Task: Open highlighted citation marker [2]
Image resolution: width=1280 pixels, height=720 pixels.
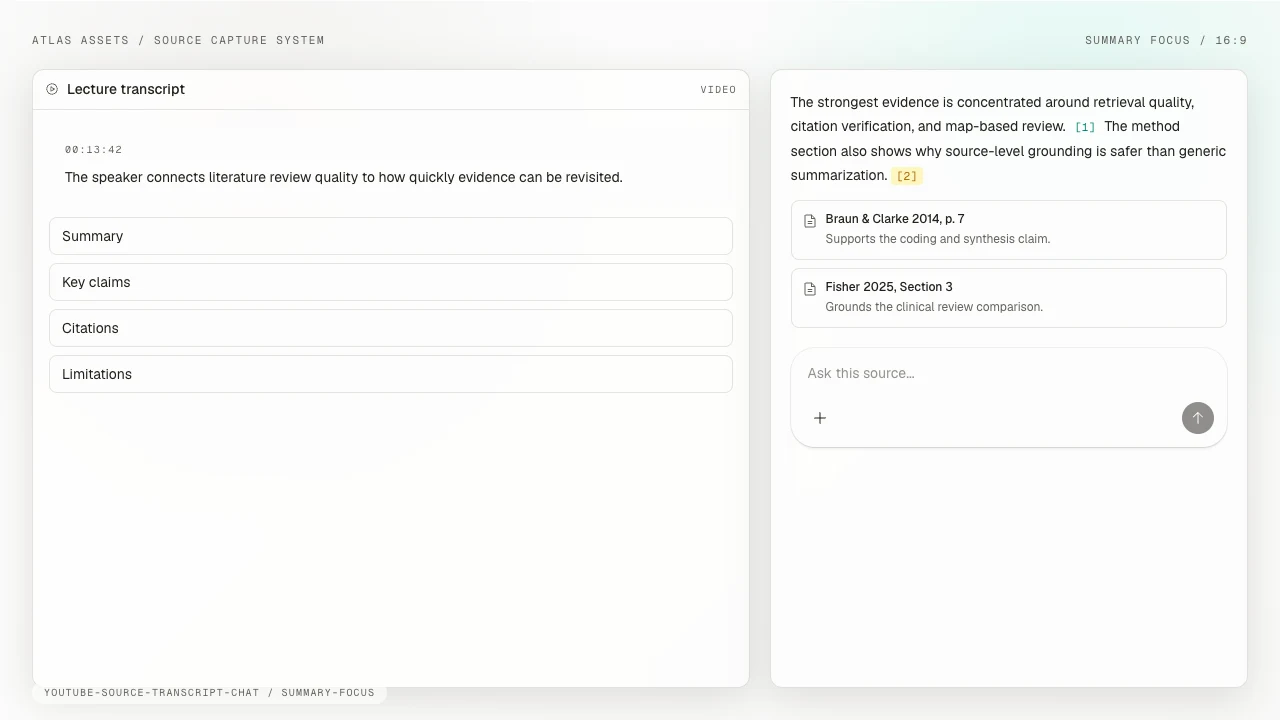Action: coord(907,176)
